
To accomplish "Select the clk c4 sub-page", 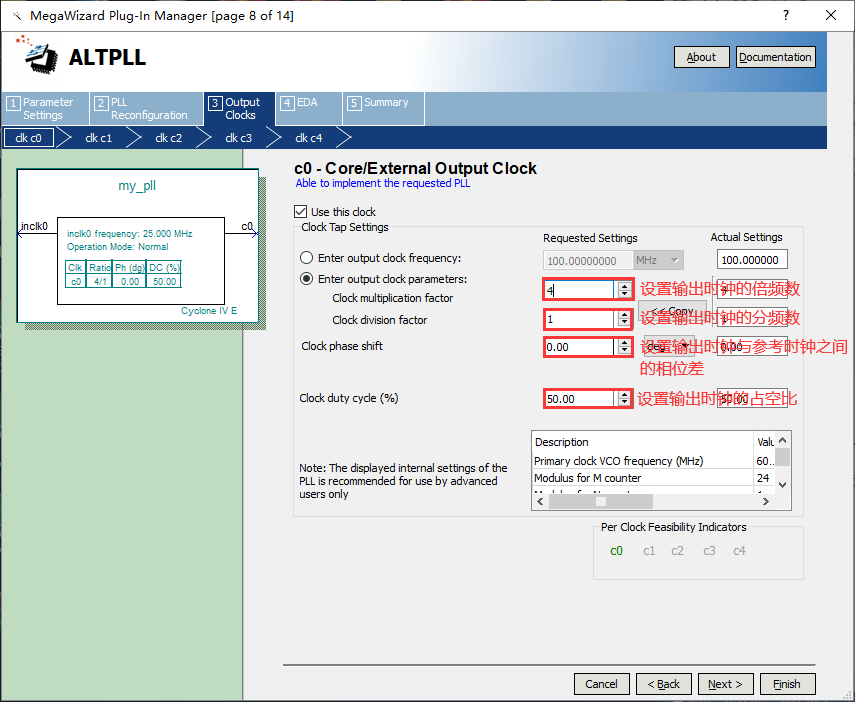I will [x=308, y=138].
